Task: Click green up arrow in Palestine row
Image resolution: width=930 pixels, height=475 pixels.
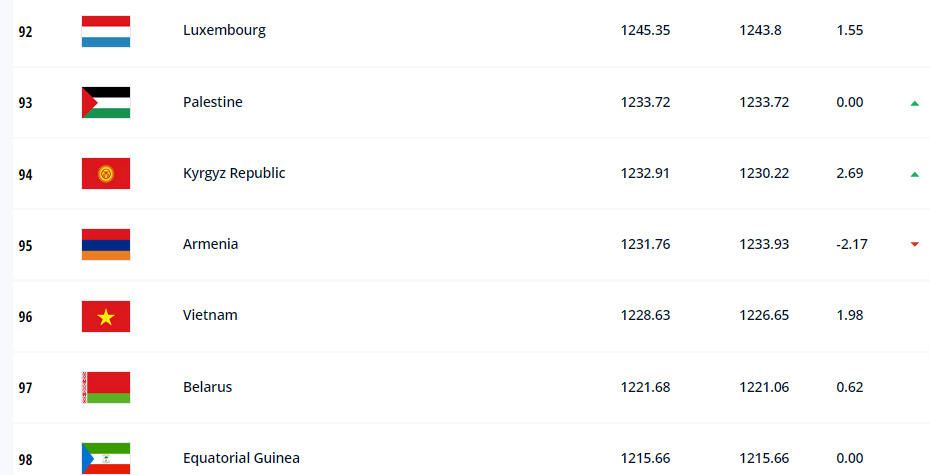Action: (x=914, y=103)
